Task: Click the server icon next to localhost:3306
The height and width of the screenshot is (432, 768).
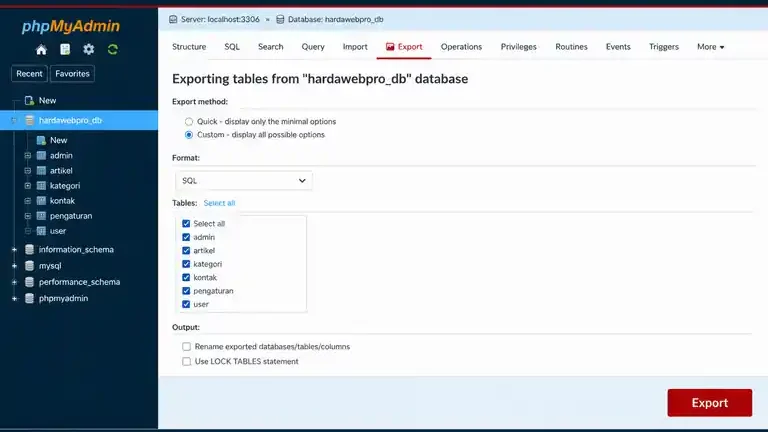Action: click(173, 20)
